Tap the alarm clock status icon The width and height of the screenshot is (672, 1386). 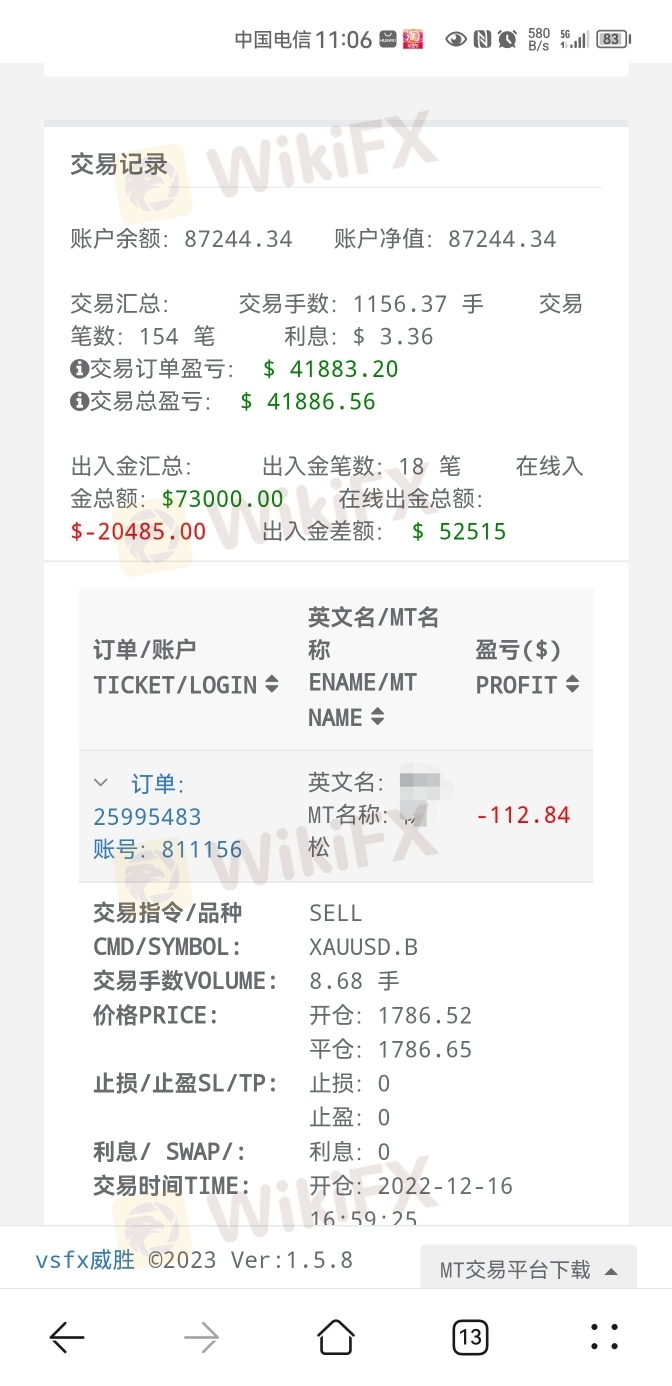pyautogui.click(x=507, y=39)
